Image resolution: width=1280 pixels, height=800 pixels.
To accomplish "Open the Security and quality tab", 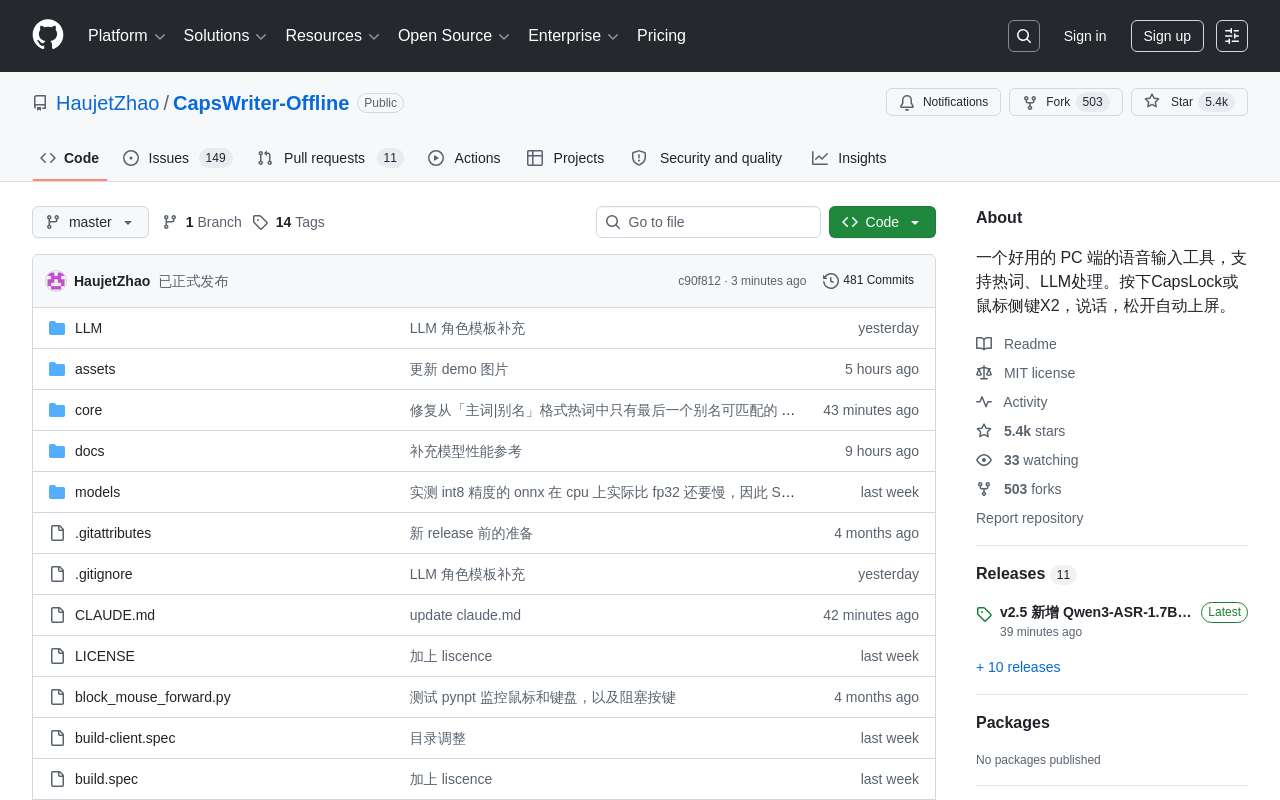I will pos(707,158).
